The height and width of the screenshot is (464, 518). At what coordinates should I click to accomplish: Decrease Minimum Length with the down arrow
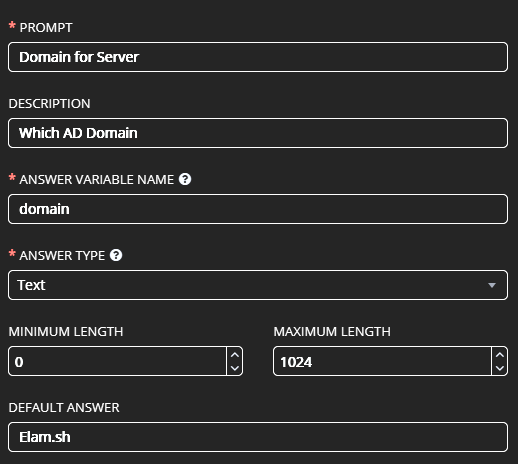pyautogui.click(x=235, y=368)
